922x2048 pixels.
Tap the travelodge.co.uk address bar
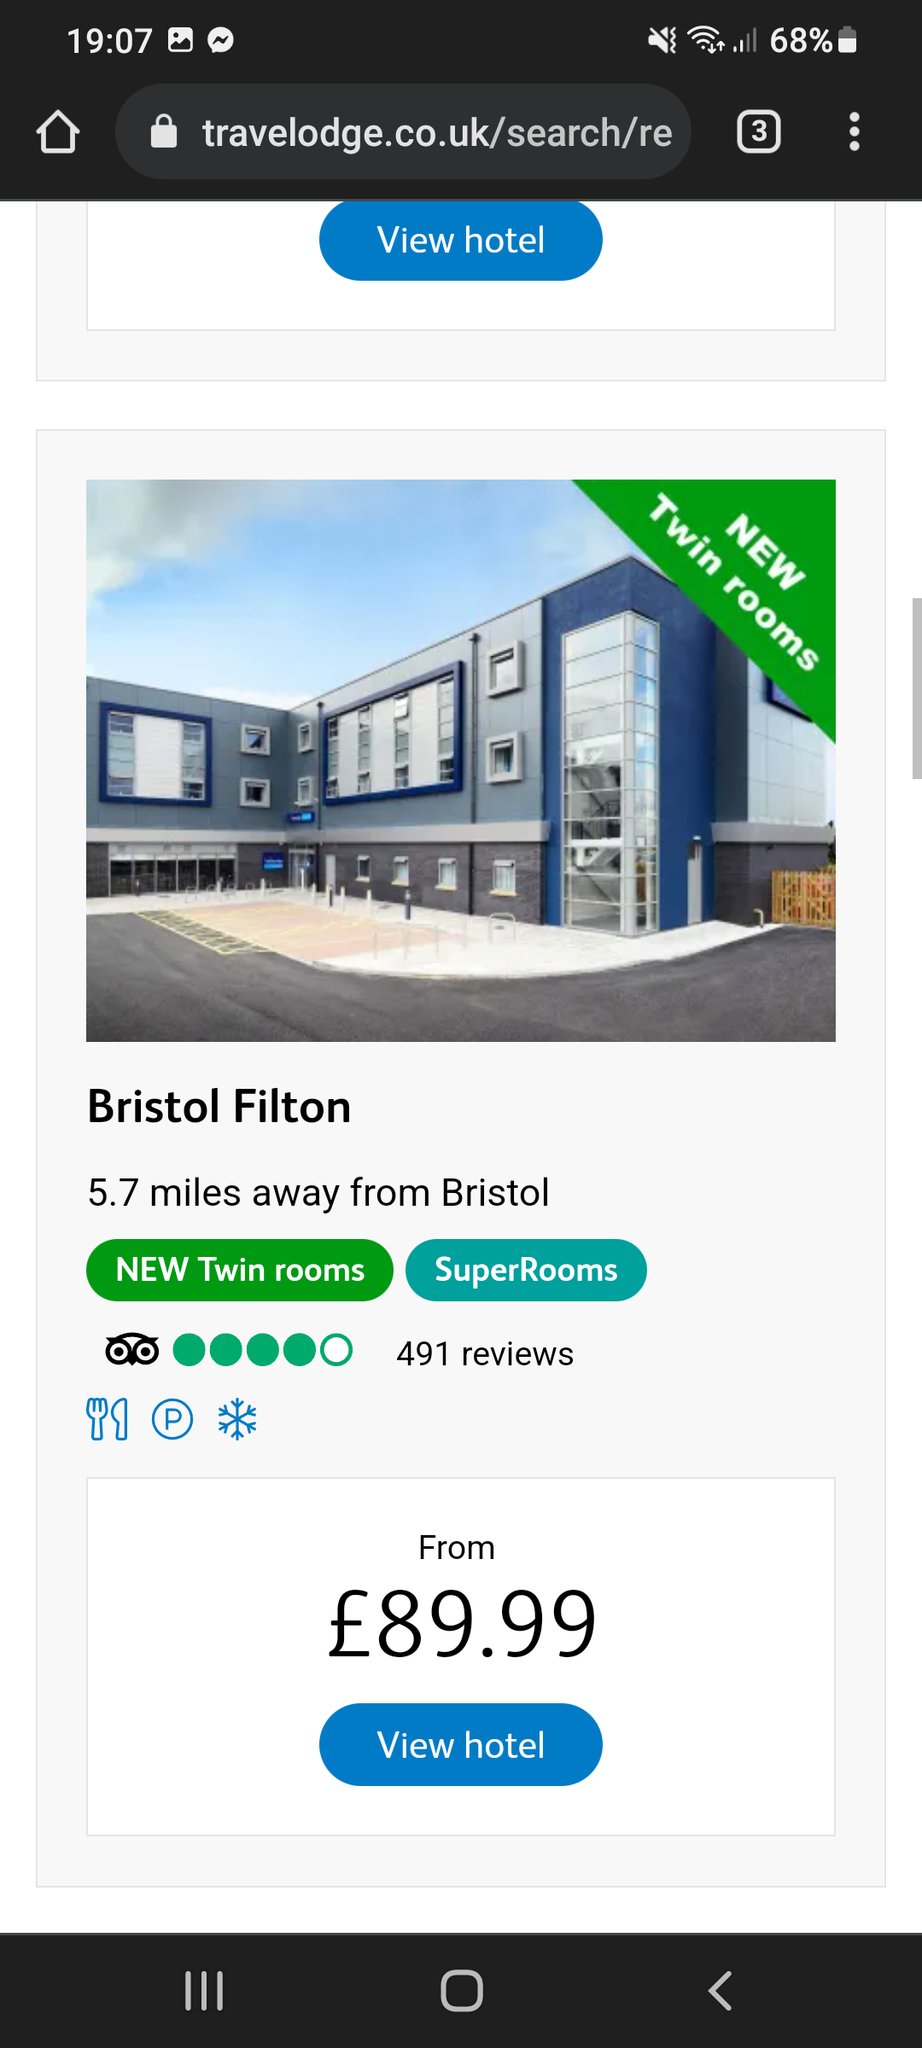pos(435,132)
